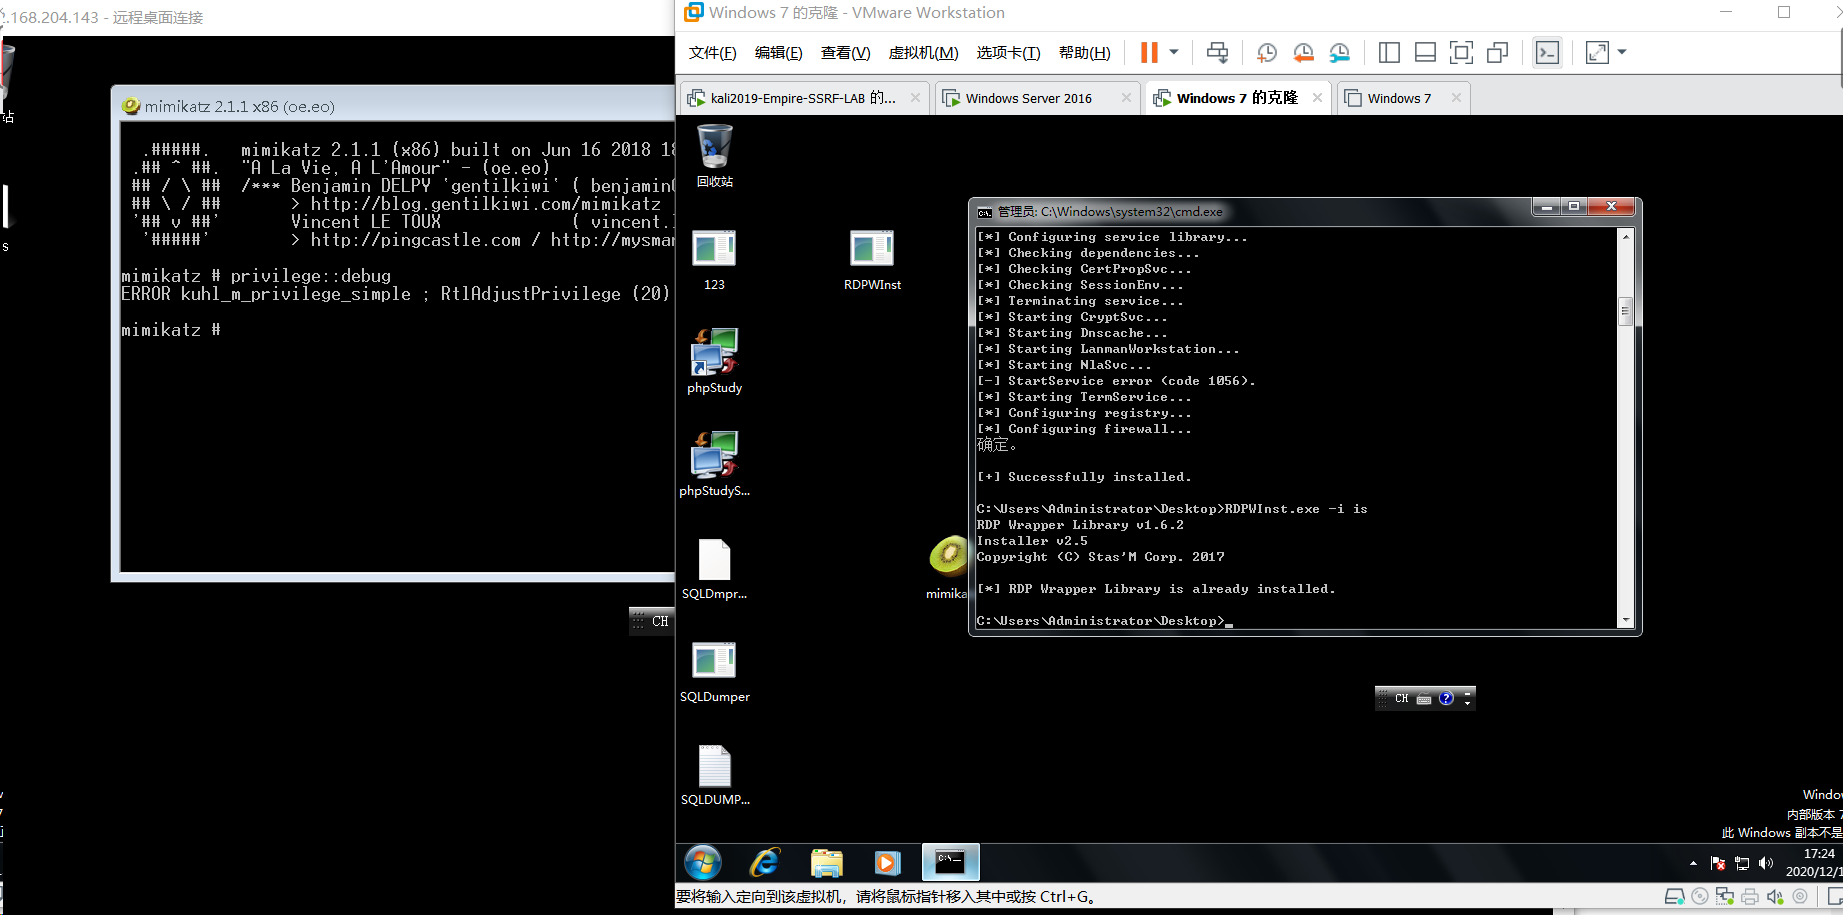
Task: Click the stretch guest display icon
Action: pos(1597,52)
